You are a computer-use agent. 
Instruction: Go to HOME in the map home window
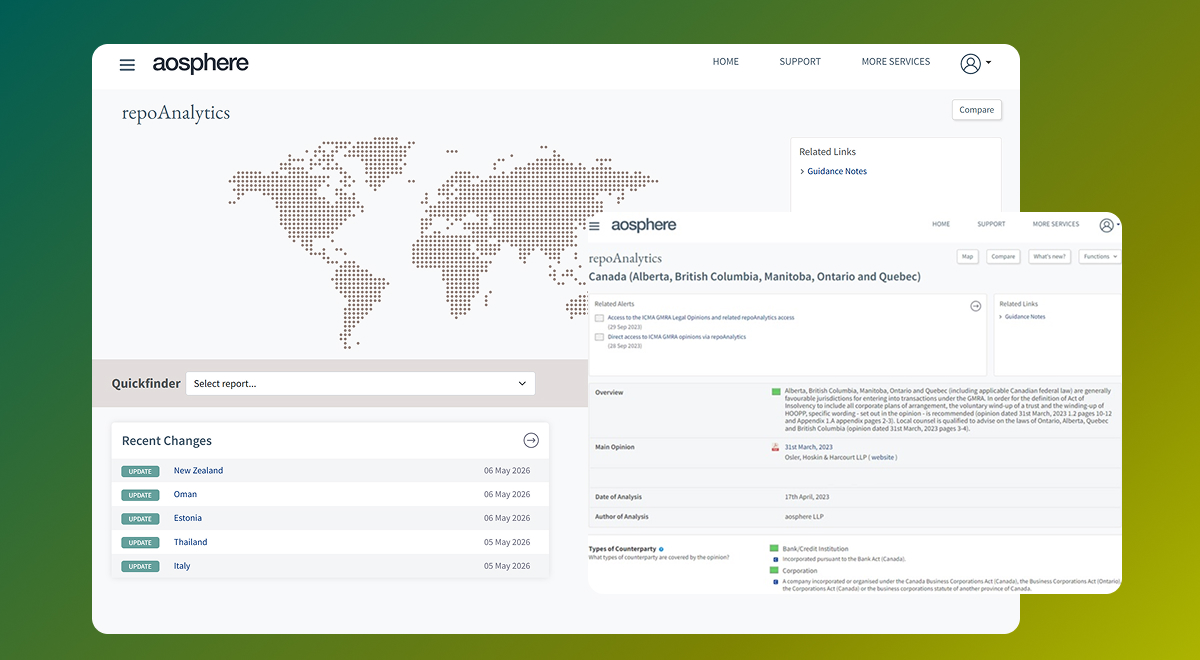click(726, 62)
